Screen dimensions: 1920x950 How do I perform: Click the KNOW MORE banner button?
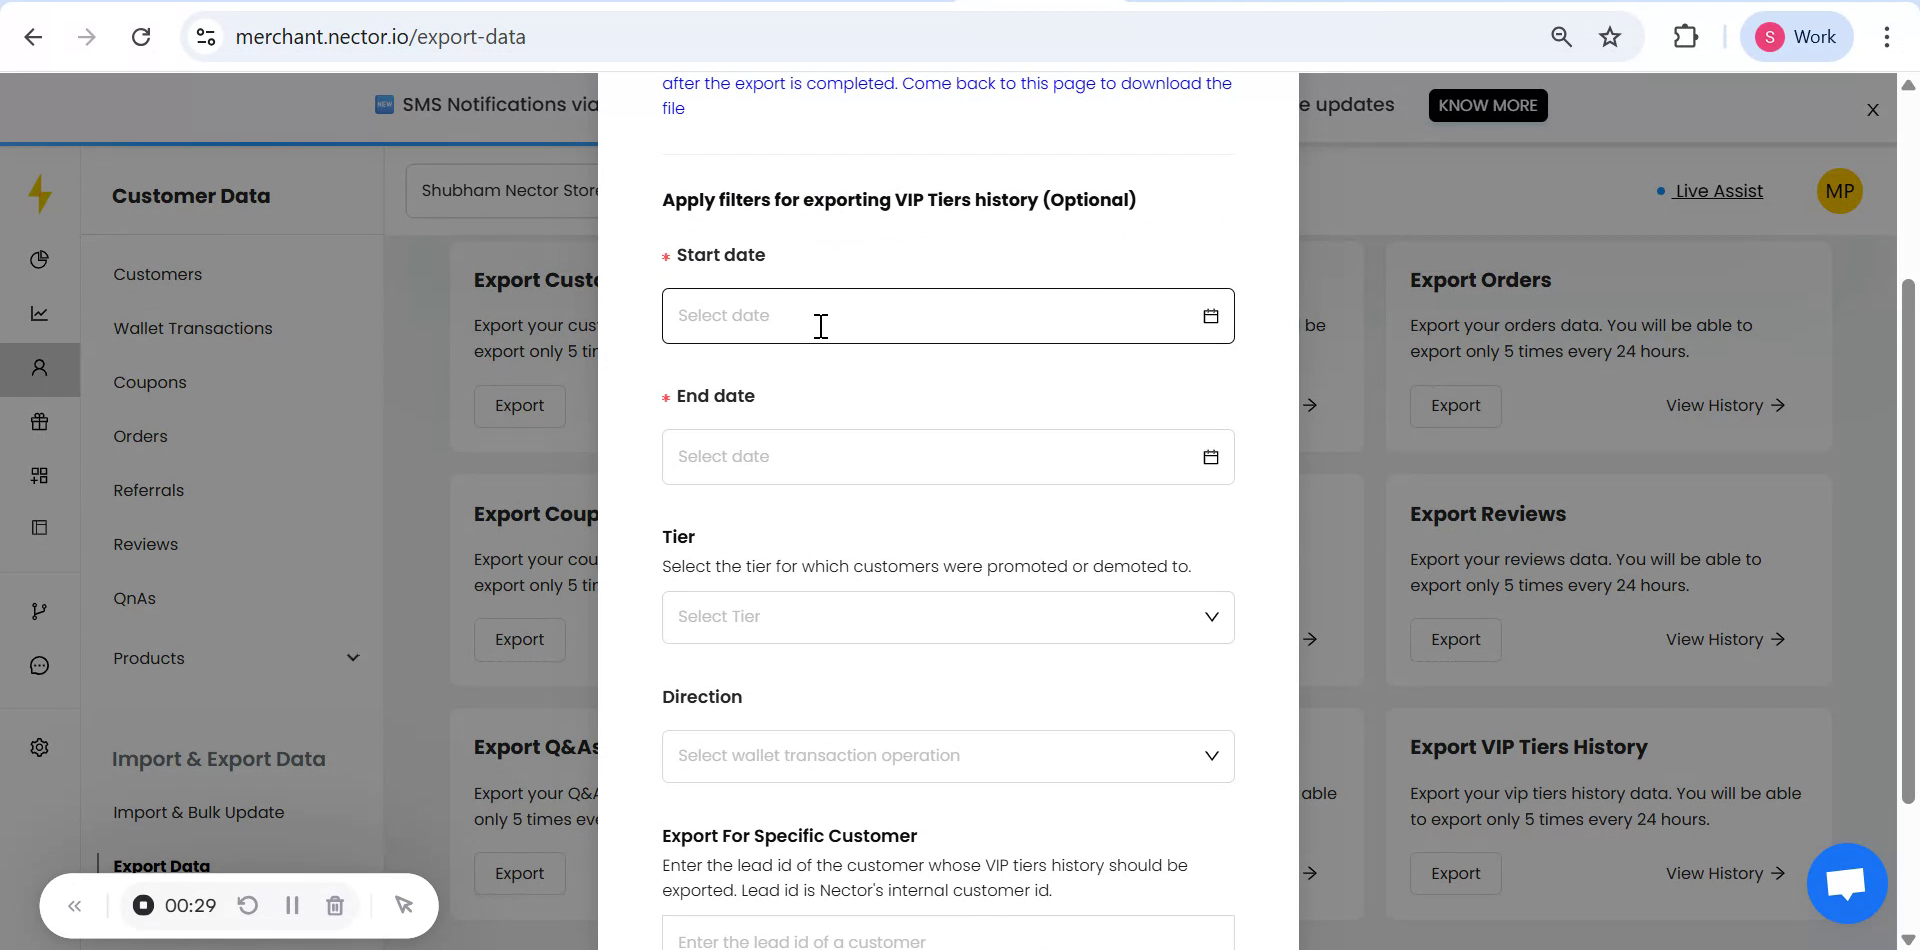coord(1487,105)
